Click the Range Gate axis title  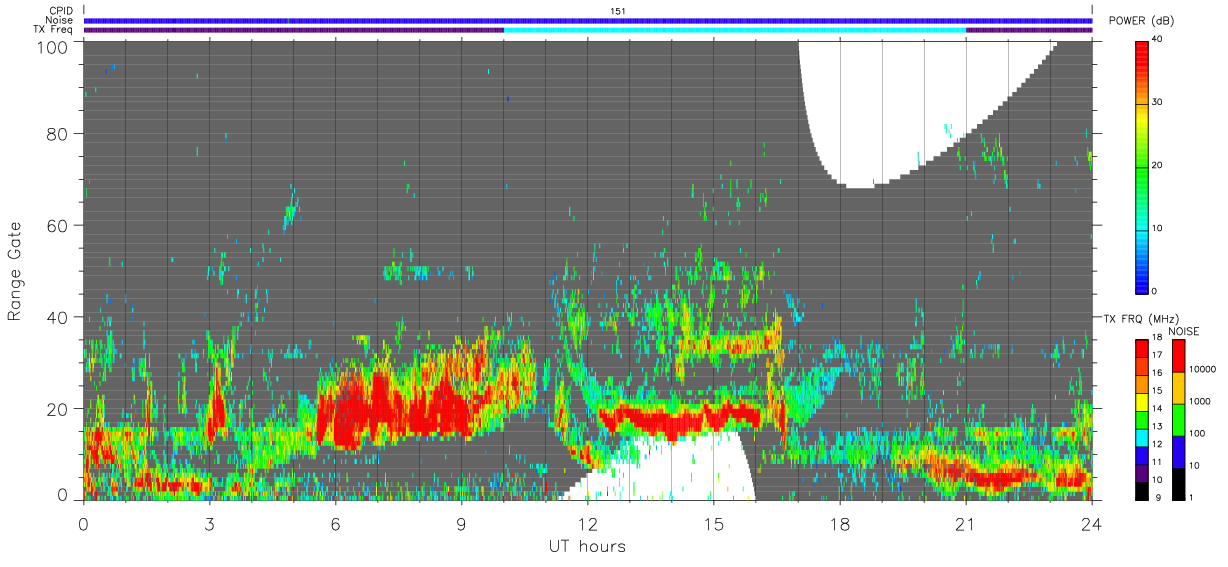click(14, 271)
